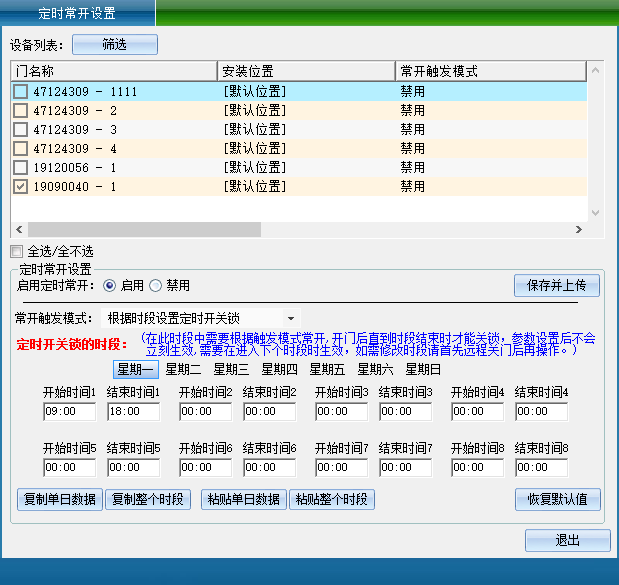The image size is (619, 585).
Task: Select the 星期日 tab
Action: pyautogui.click(x=423, y=369)
